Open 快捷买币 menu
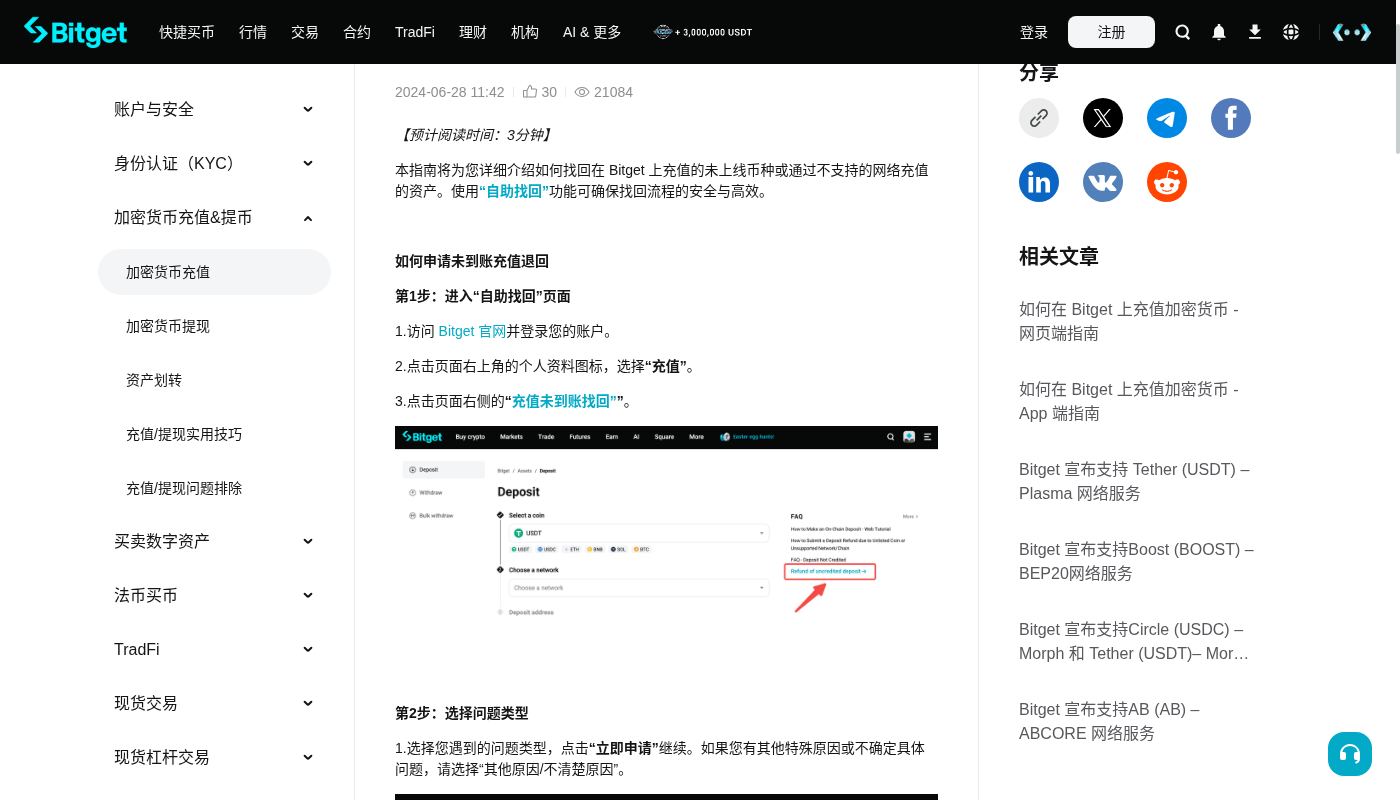Screen dimensions: 1400x800 coord(187,32)
